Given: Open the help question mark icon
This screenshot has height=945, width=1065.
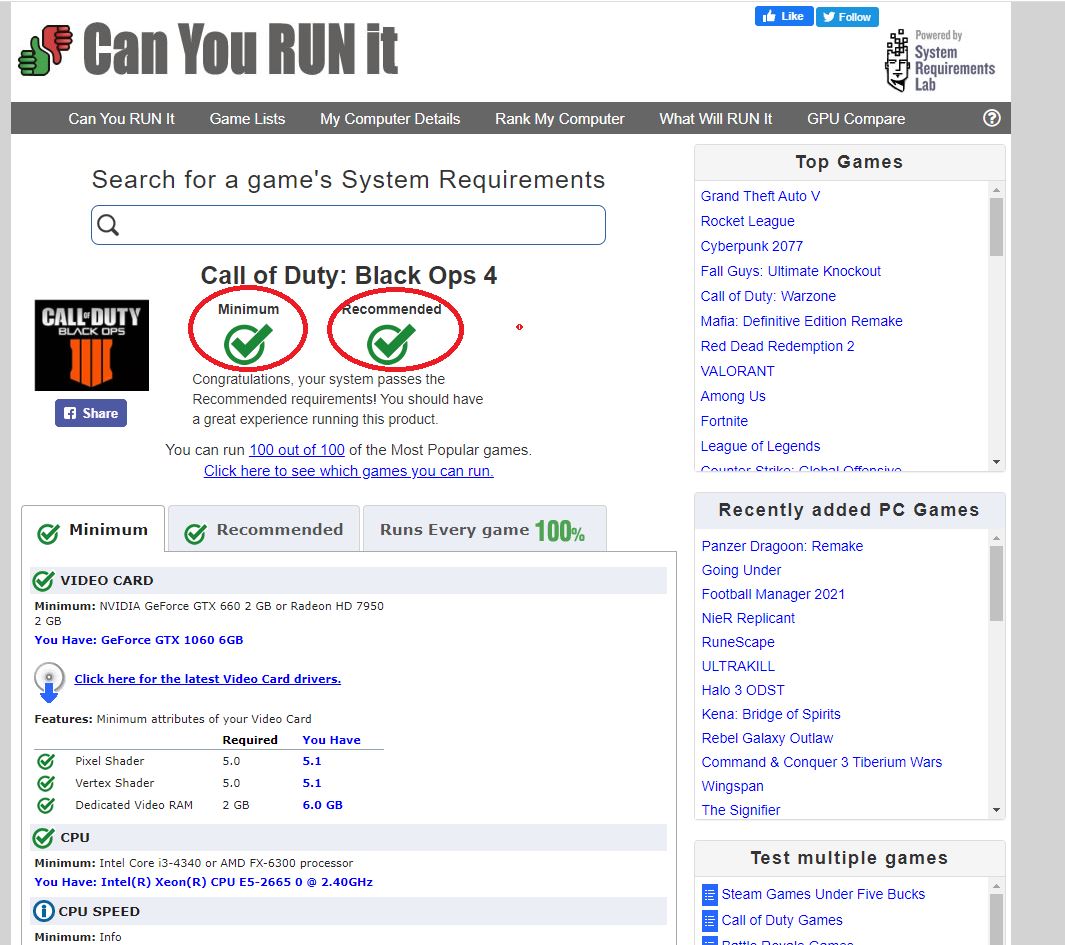Looking at the screenshot, I should [992, 118].
